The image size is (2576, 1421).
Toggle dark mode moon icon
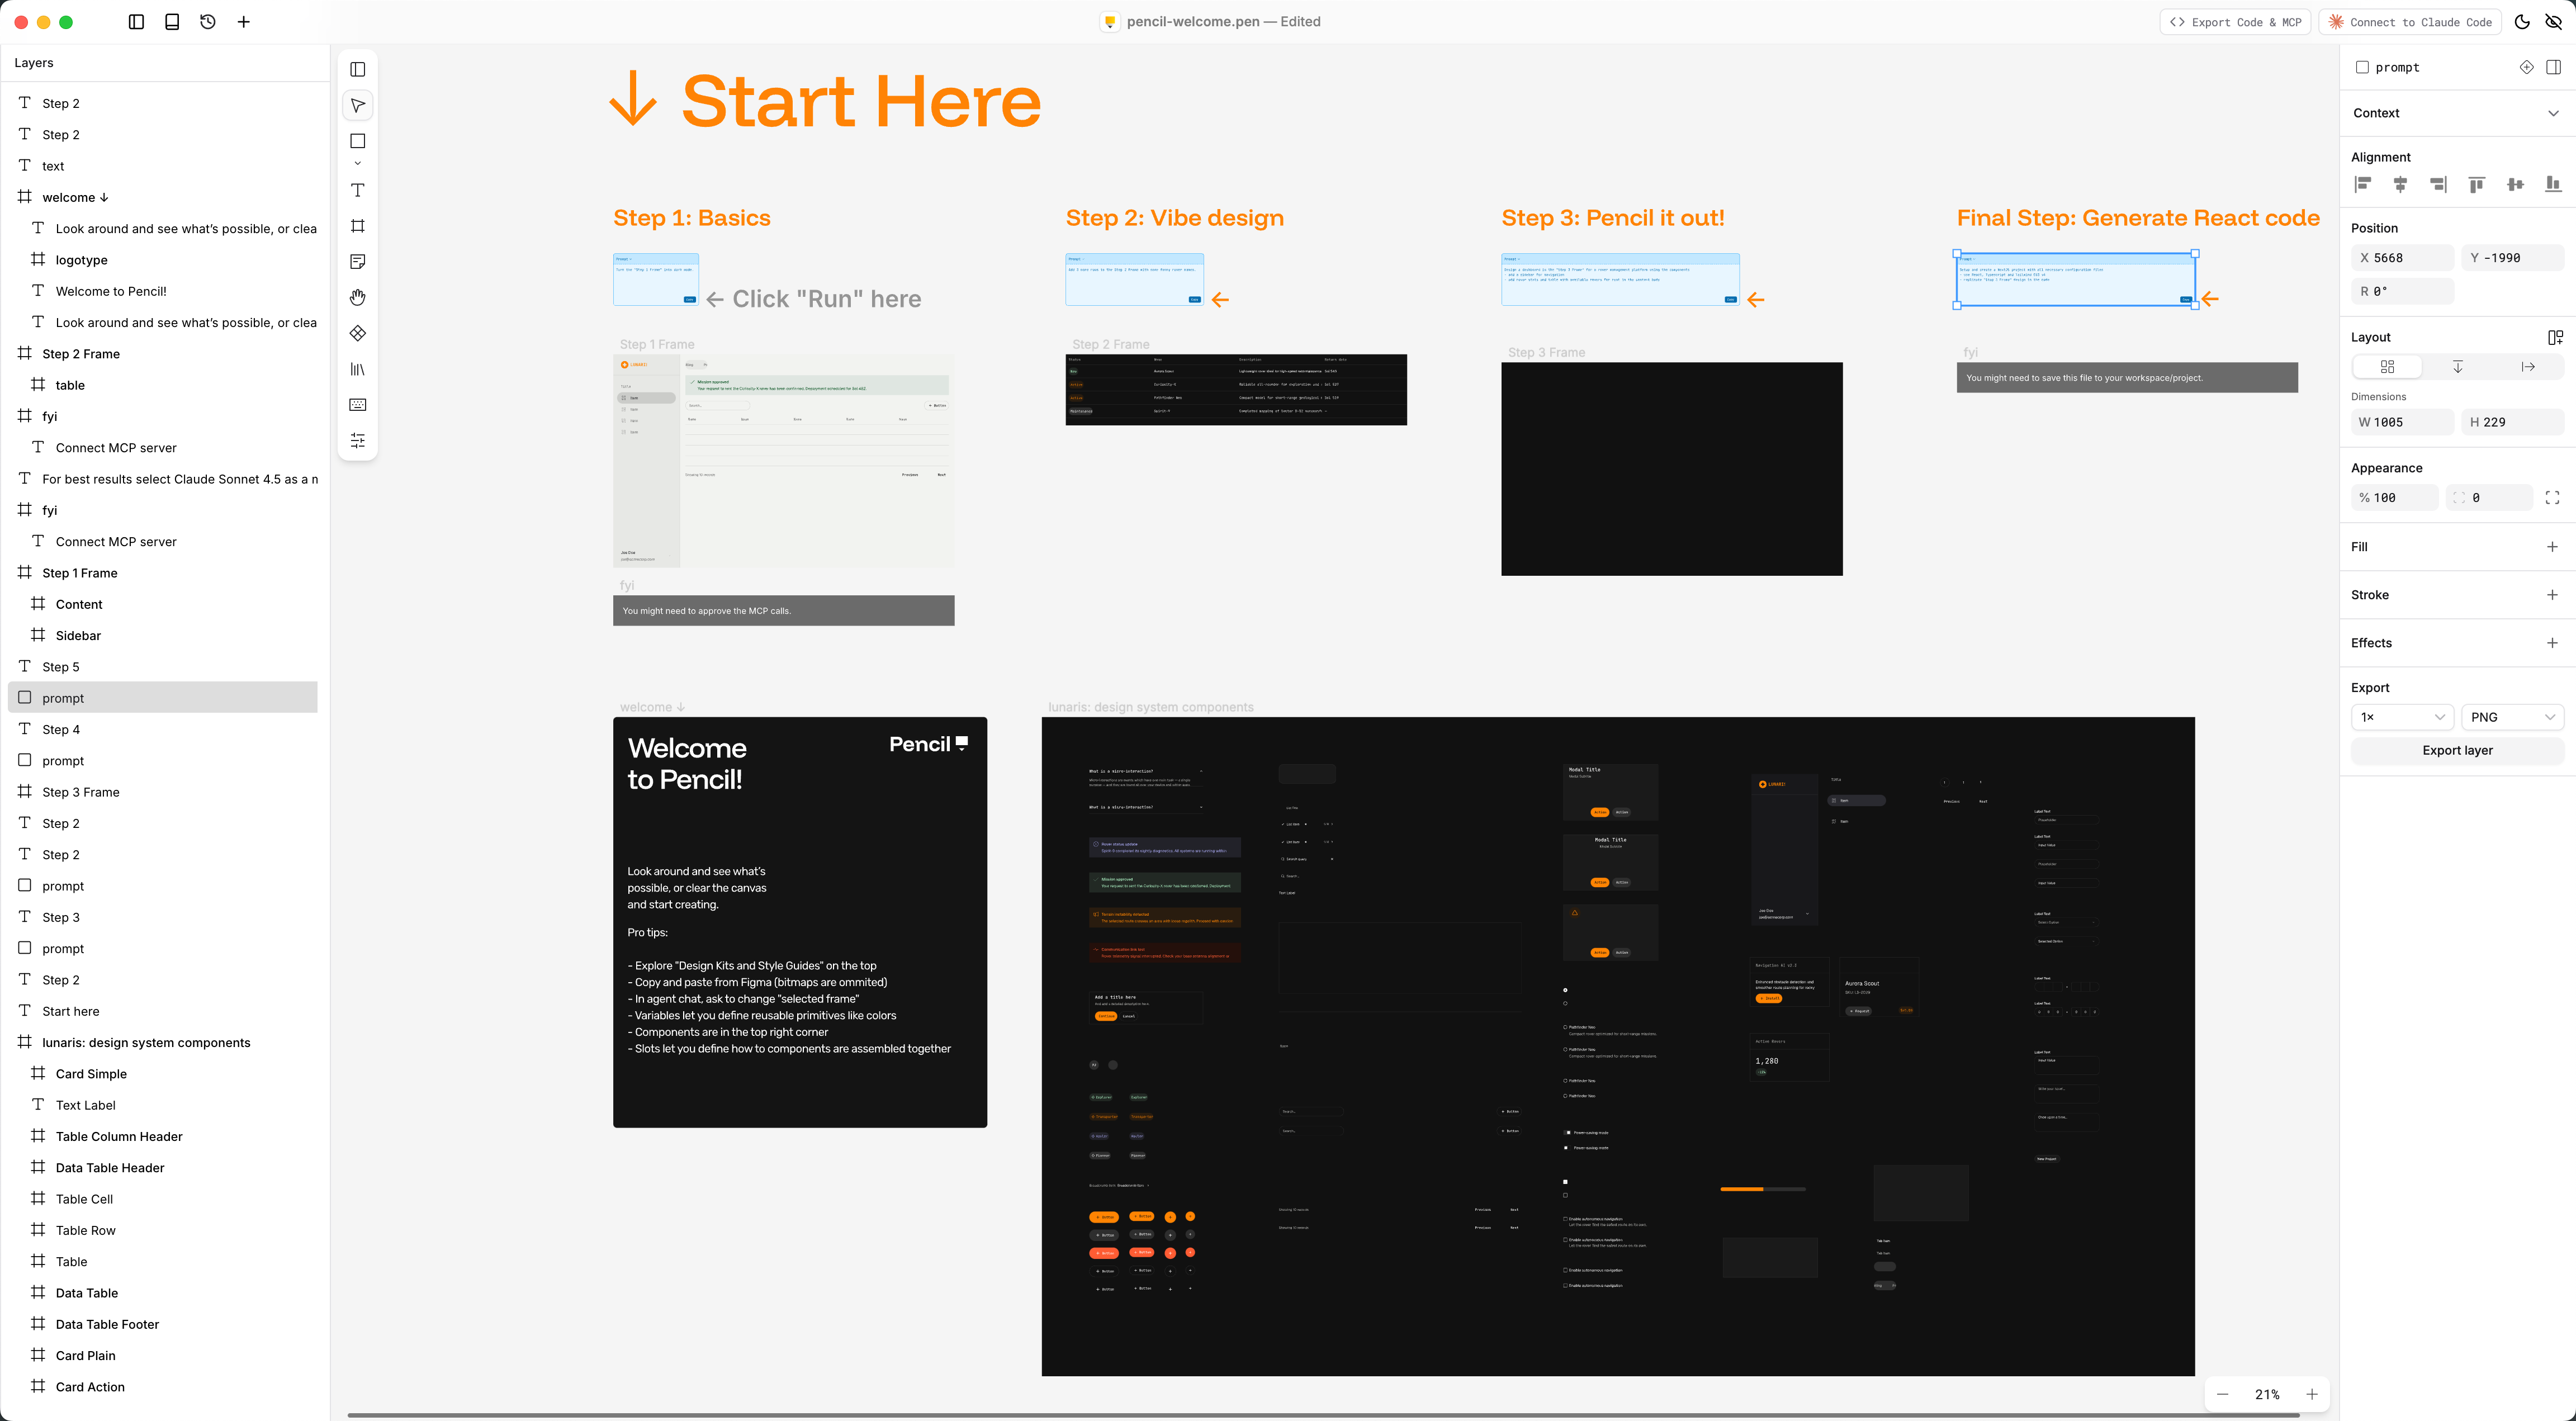[x=2522, y=22]
